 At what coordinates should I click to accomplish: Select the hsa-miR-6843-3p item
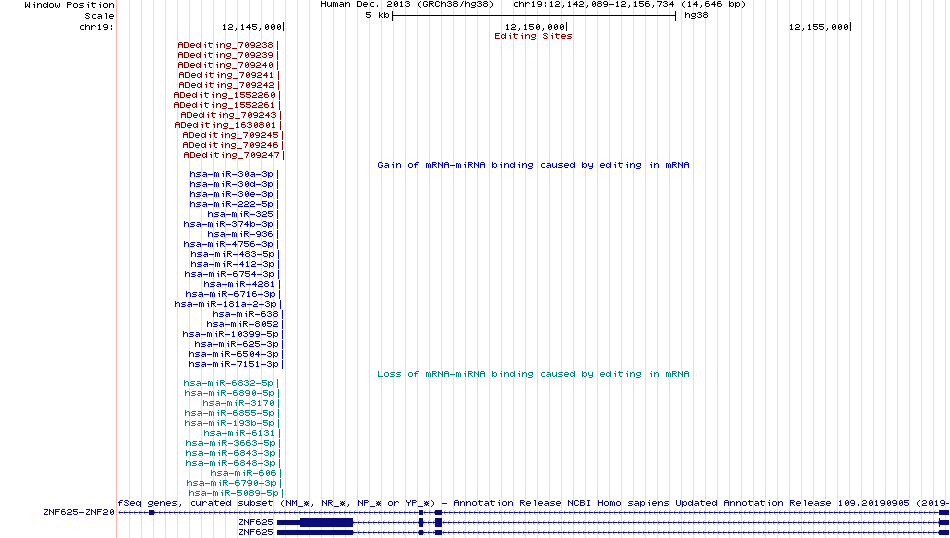[230, 453]
